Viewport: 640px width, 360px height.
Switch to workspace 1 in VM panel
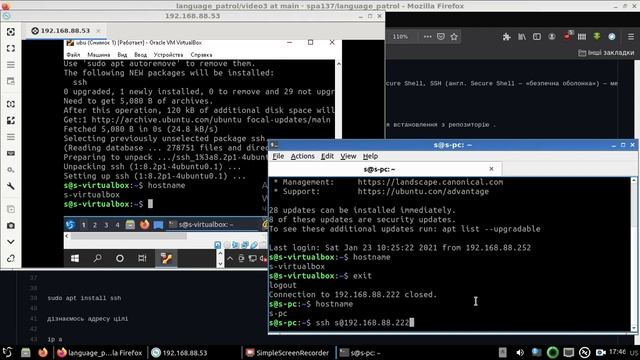(83, 225)
